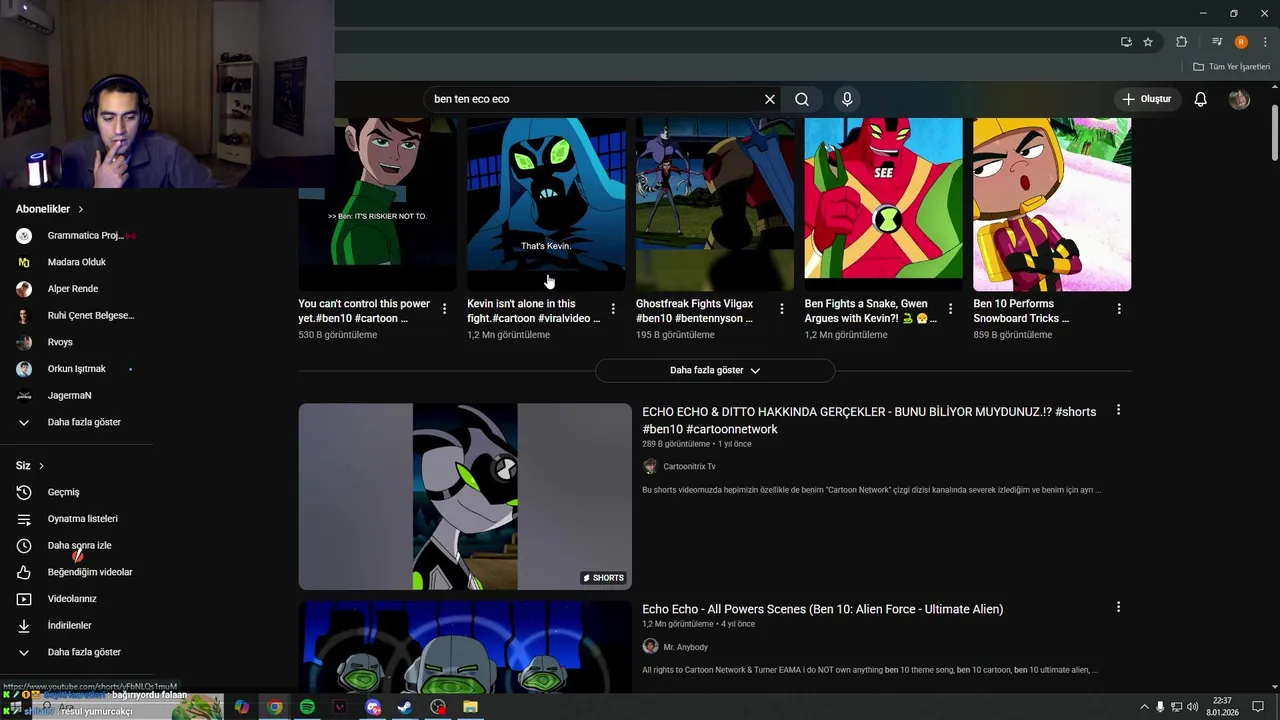Click the install app icon in address bar
The image size is (1280, 720).
pyautogui.click(x=1126, y=42)
